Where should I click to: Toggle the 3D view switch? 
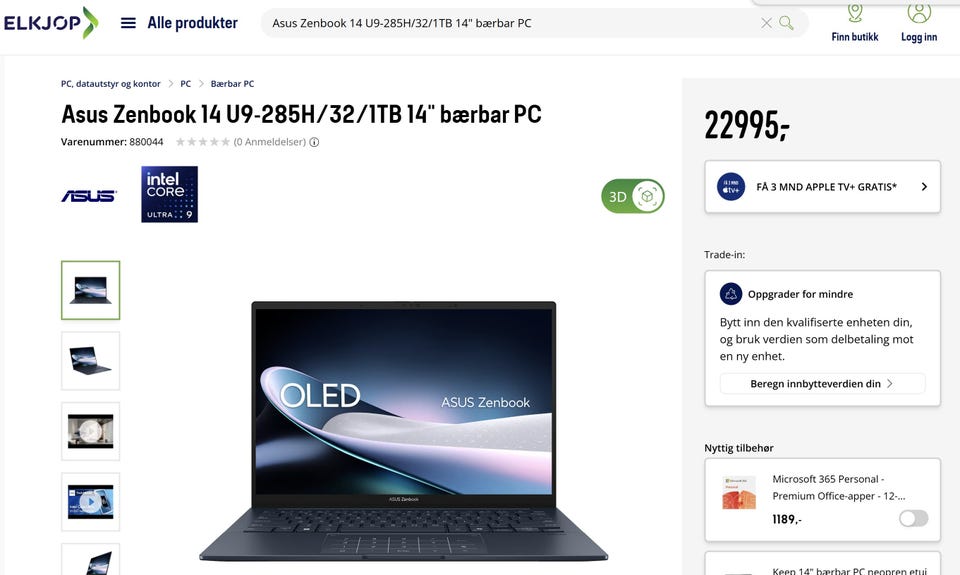(x=632, y=196)
